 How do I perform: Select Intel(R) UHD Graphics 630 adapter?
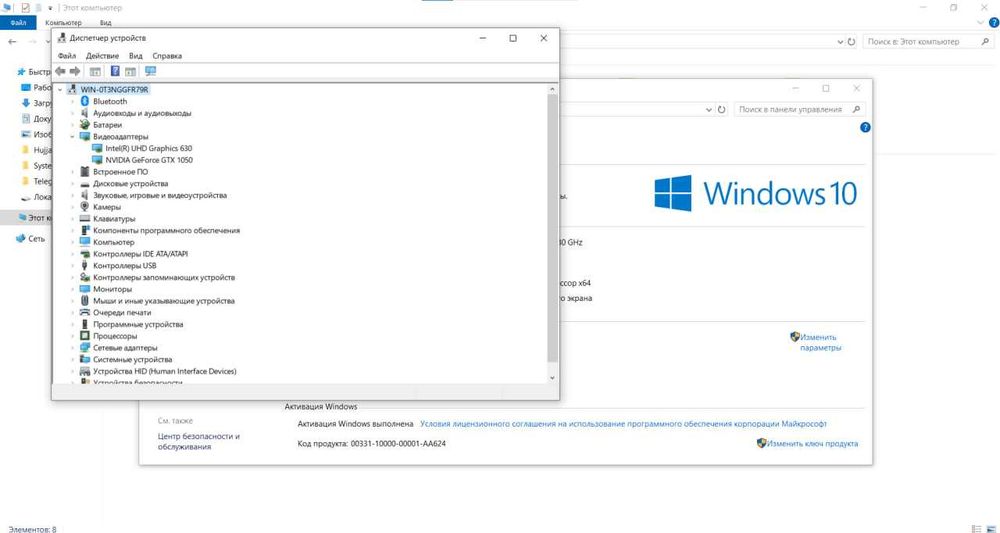149,148
